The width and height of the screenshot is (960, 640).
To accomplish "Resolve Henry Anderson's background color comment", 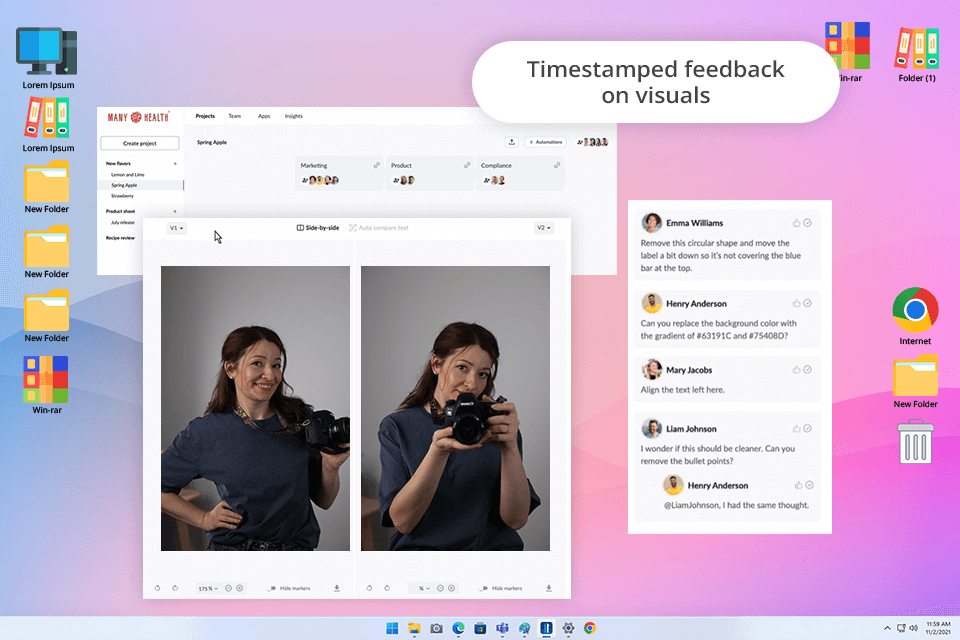I will [x=808, y=303].
